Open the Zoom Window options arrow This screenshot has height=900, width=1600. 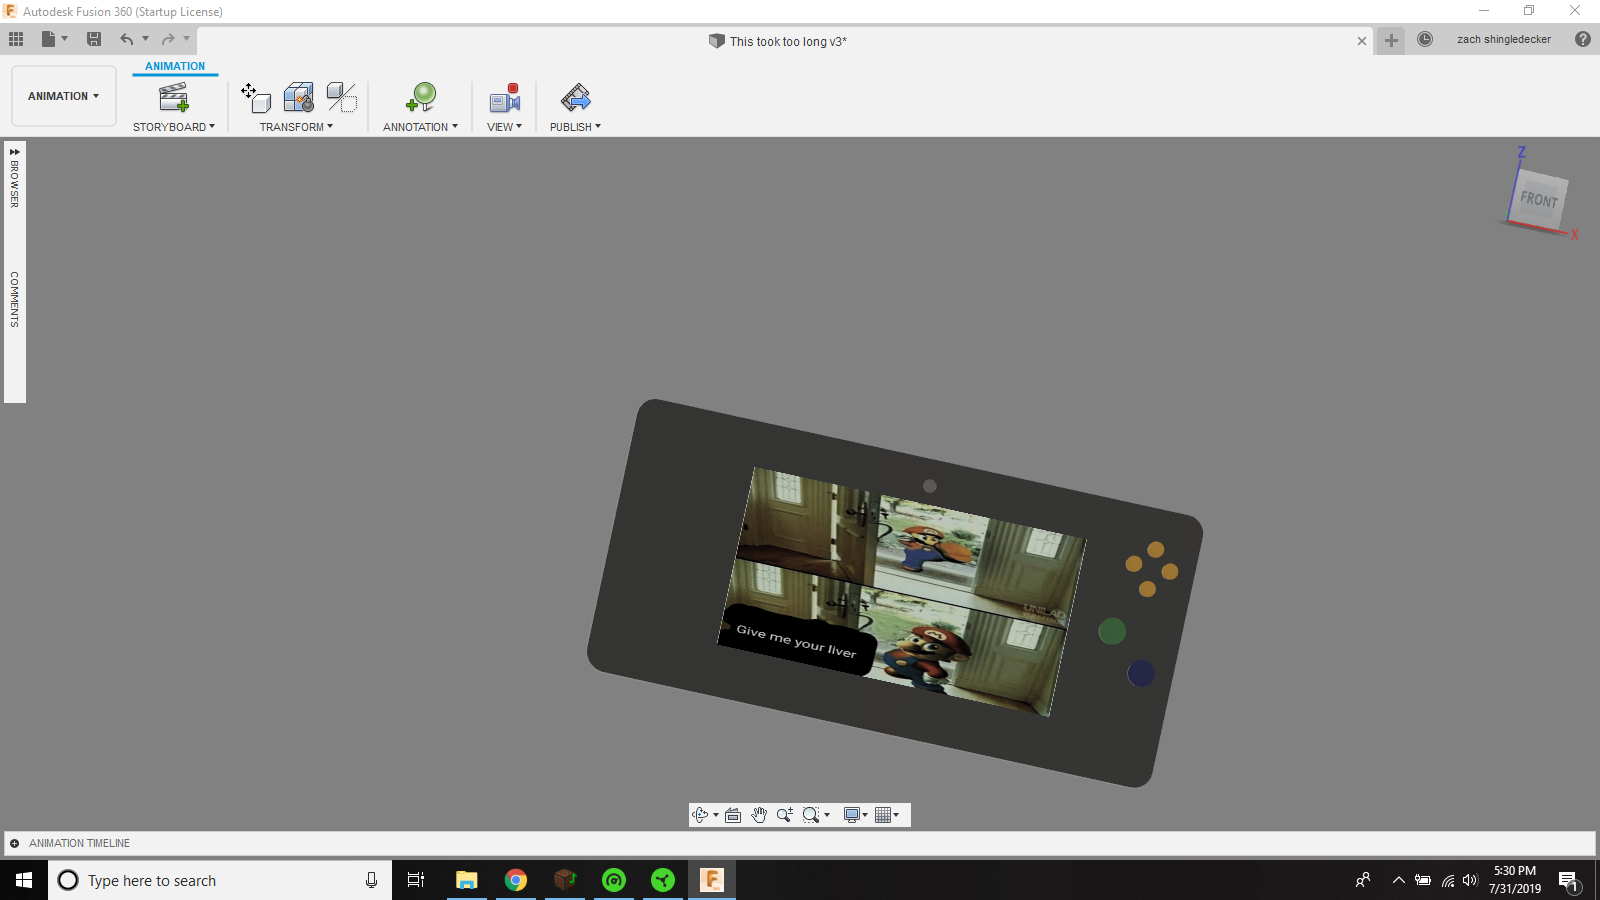827,815
